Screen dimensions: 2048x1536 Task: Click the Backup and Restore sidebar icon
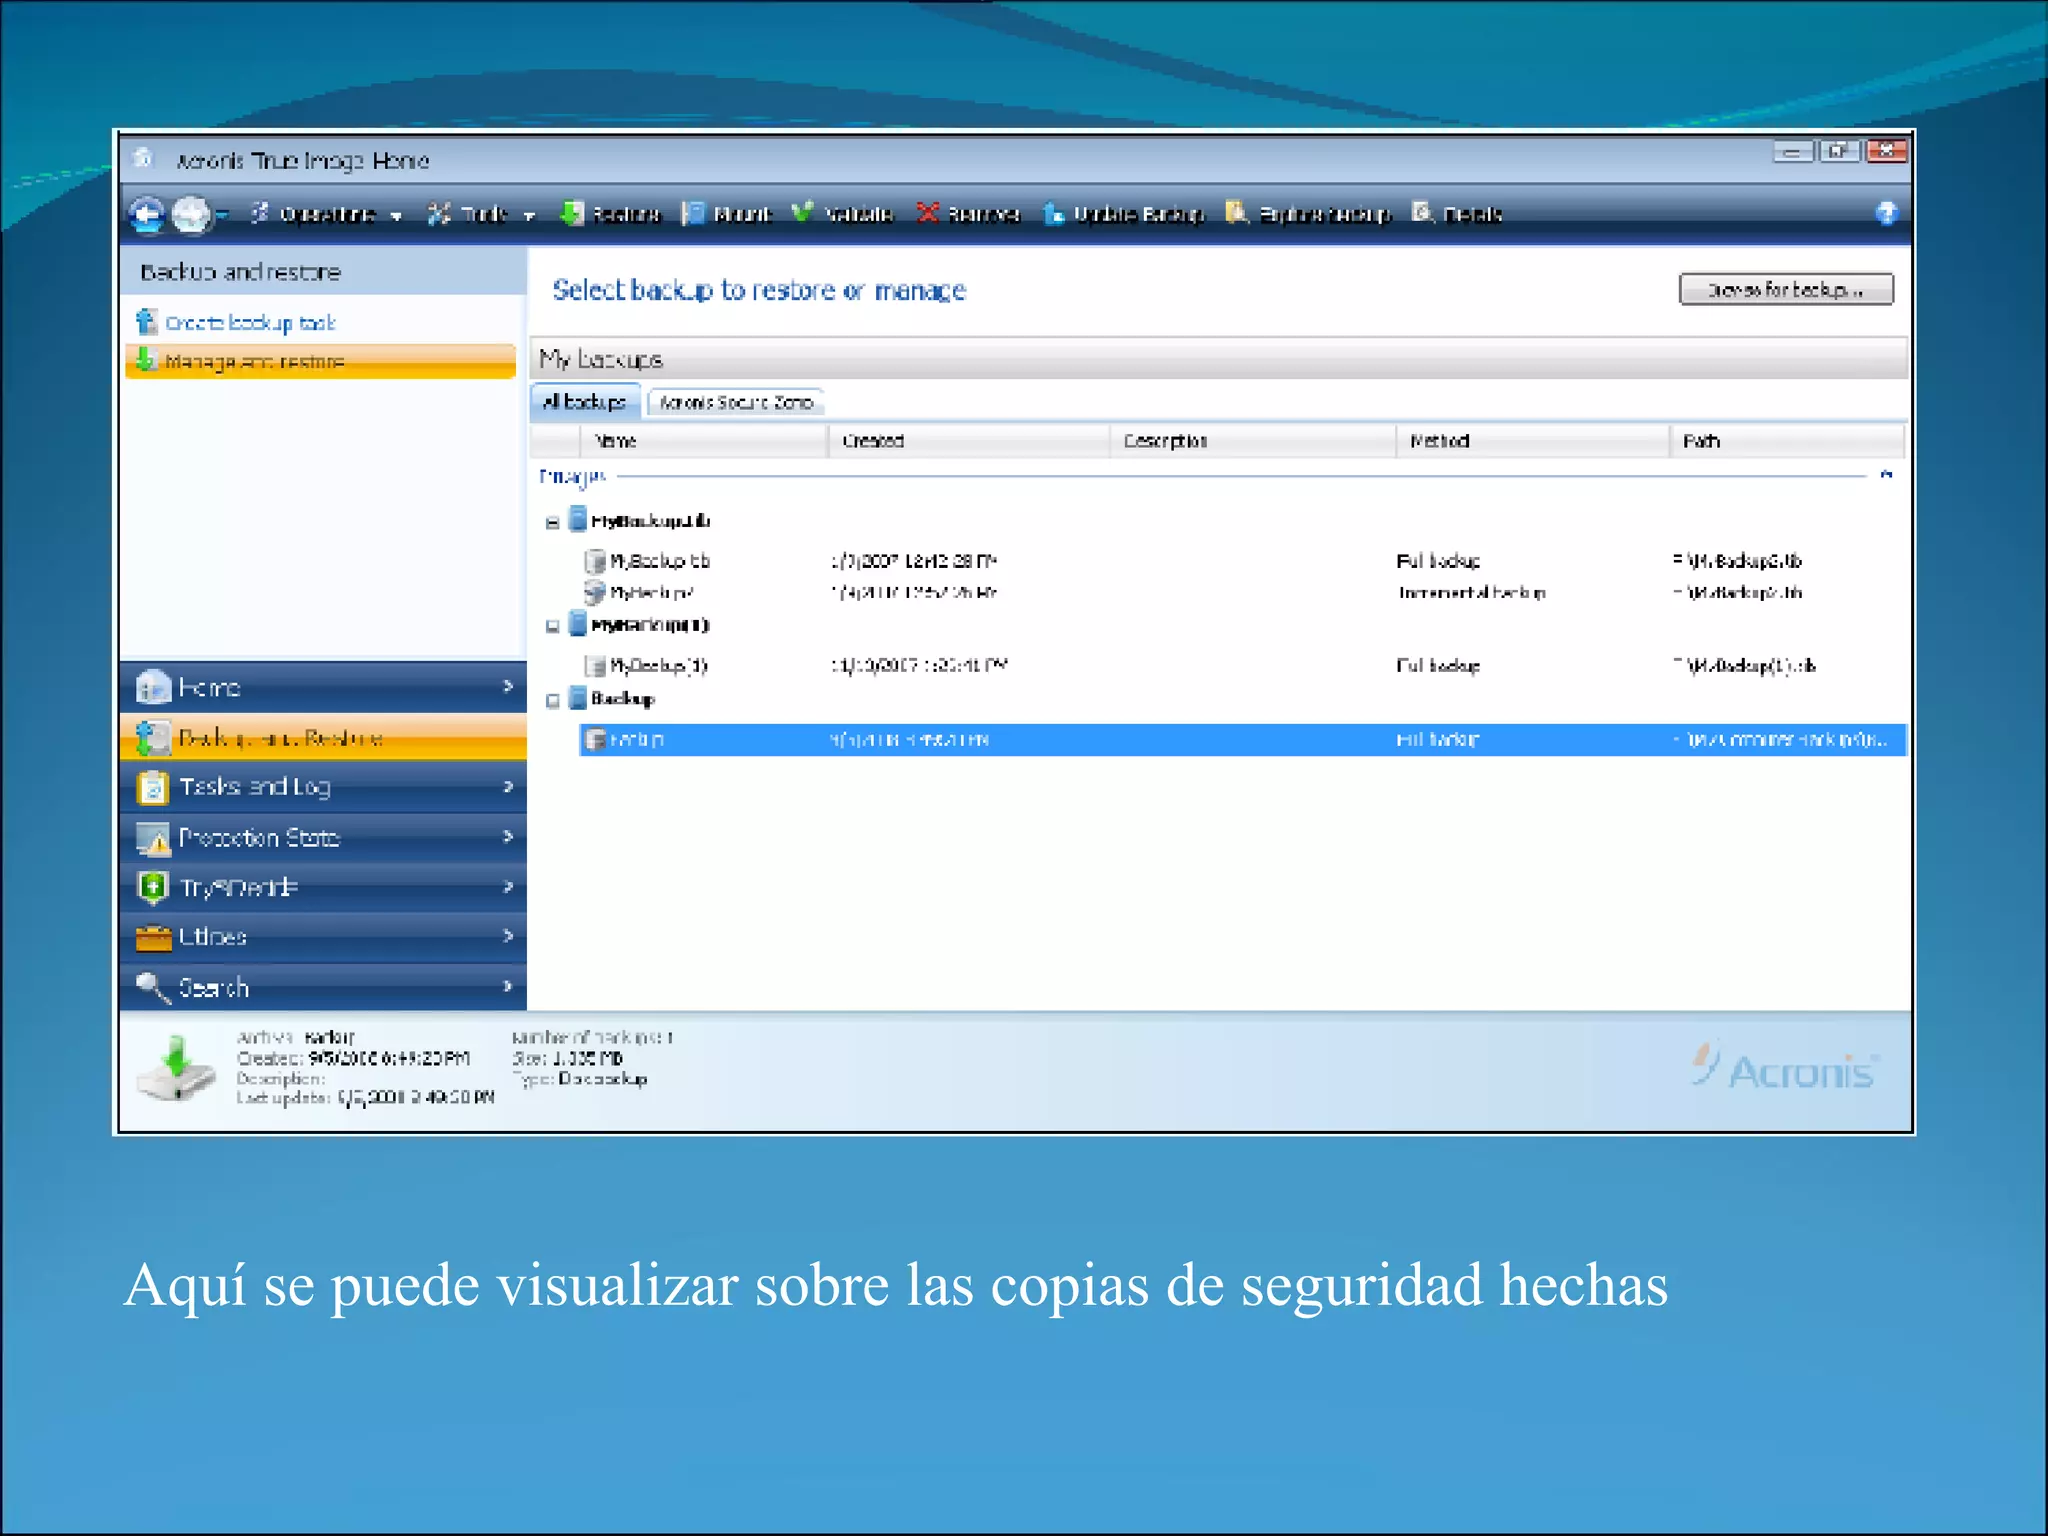pos(153,738)
